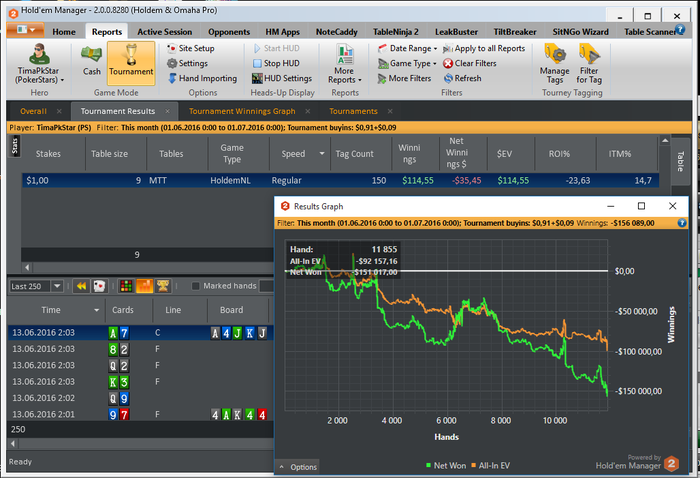Open the TiltBreaker tab
The height and width of the screenshot is (478, 700).
515,32
